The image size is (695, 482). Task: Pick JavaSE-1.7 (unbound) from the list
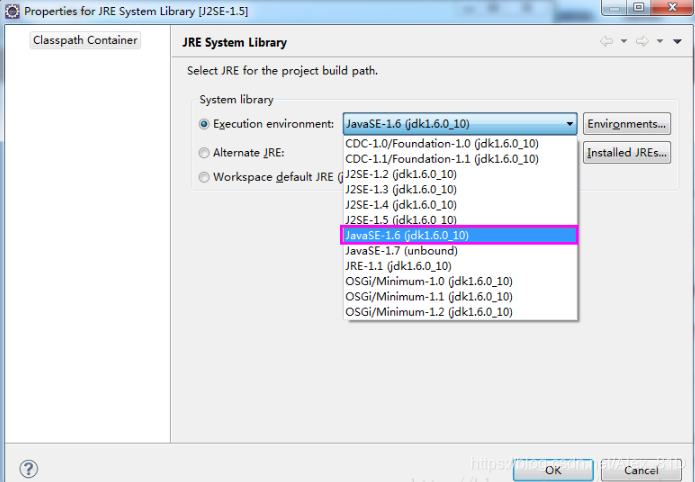tap(401, 251)
